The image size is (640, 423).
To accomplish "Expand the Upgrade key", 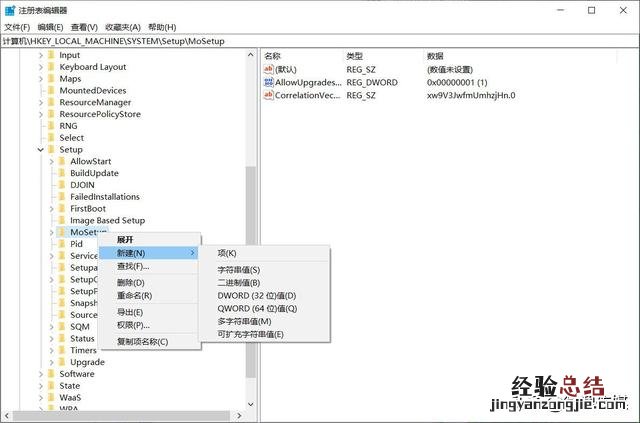I will 51,363.
